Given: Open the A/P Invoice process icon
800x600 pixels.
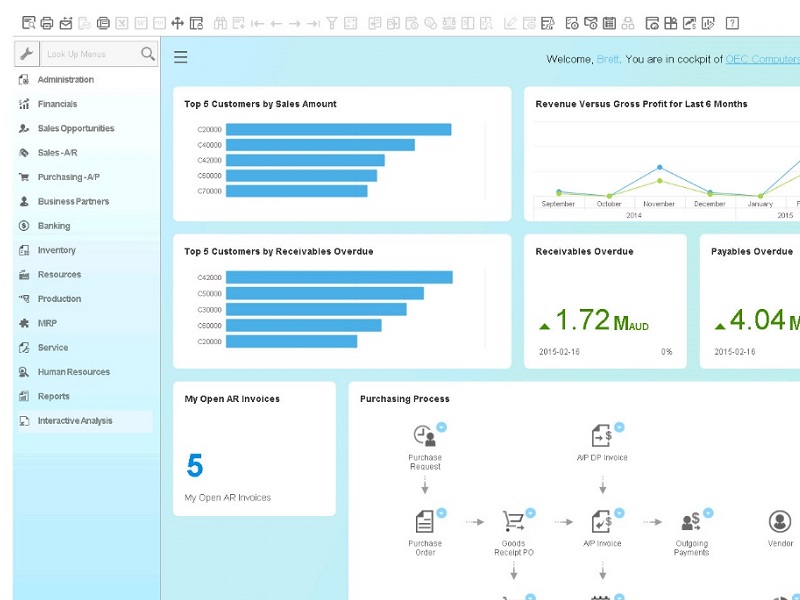Looking at the screenshot, I should [602, 522].
